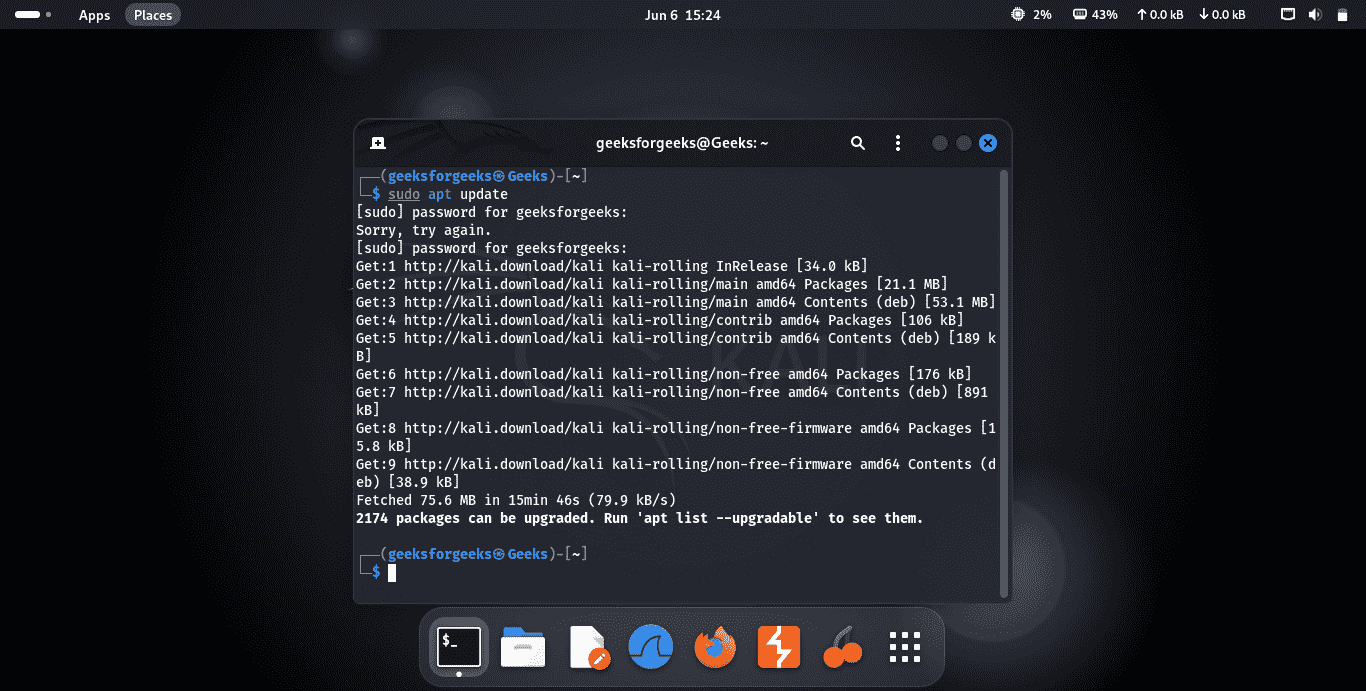
Task: Check the memory usage indicator at 43%
Action: click(1095, 15)
